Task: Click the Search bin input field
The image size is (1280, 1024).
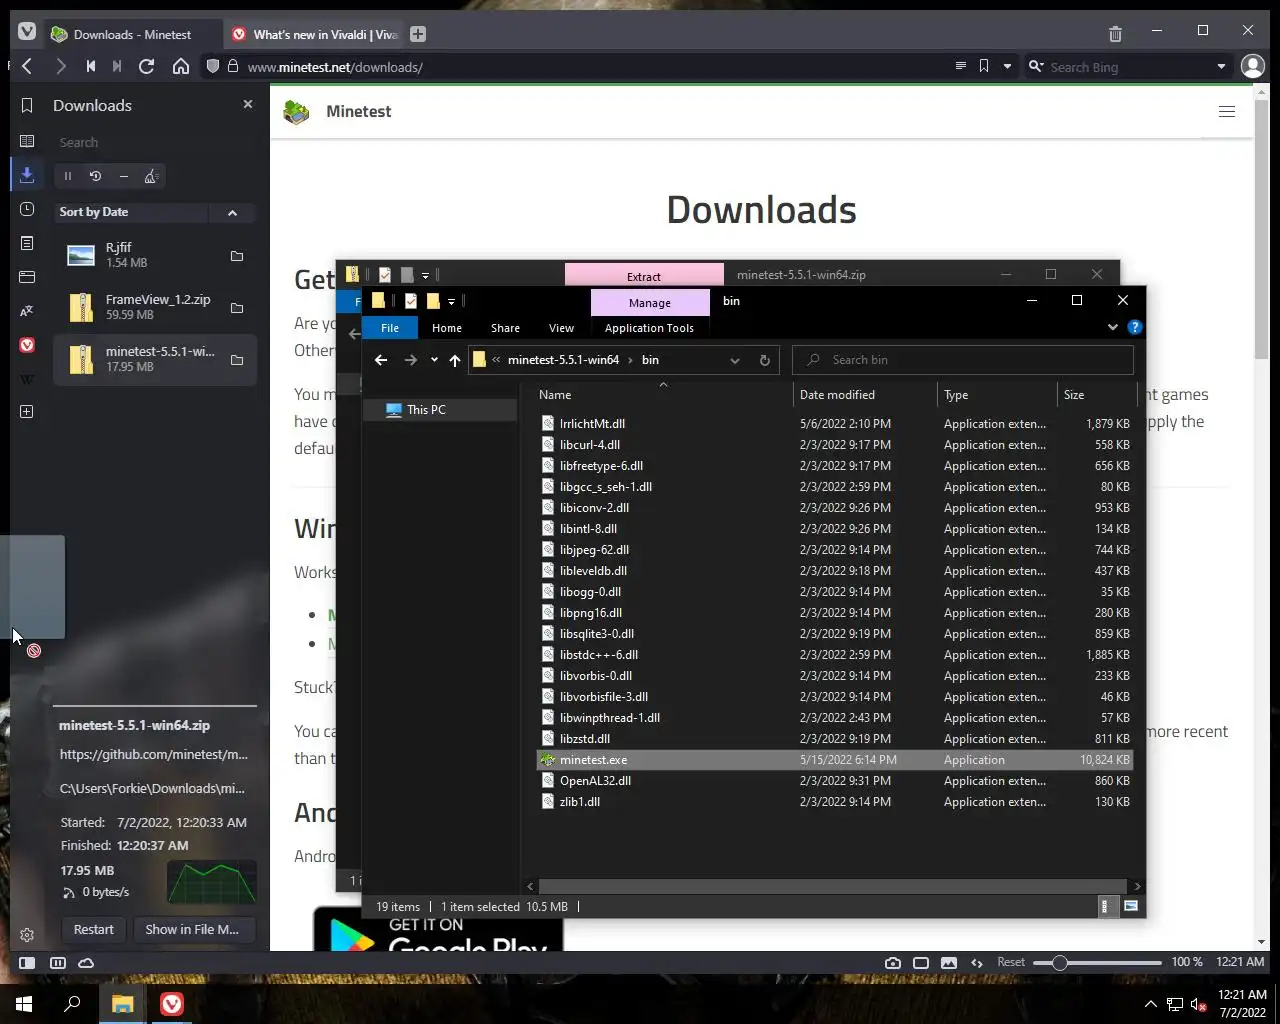Action: coord(963,360)
